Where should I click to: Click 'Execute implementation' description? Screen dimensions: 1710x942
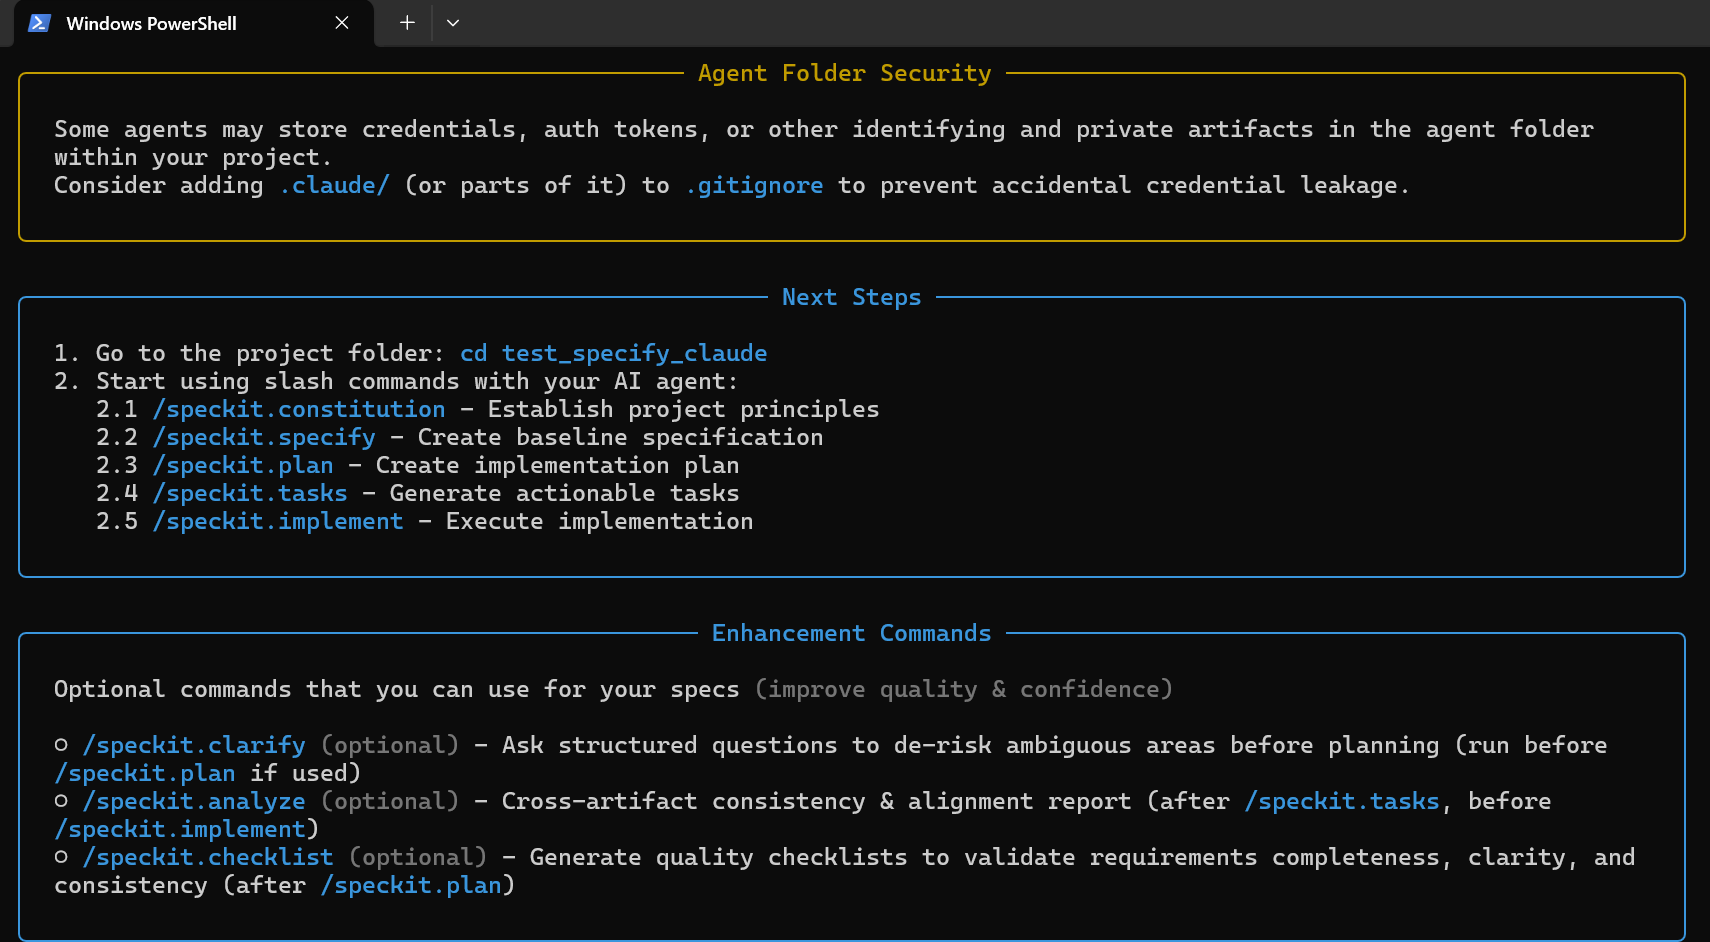599,521
